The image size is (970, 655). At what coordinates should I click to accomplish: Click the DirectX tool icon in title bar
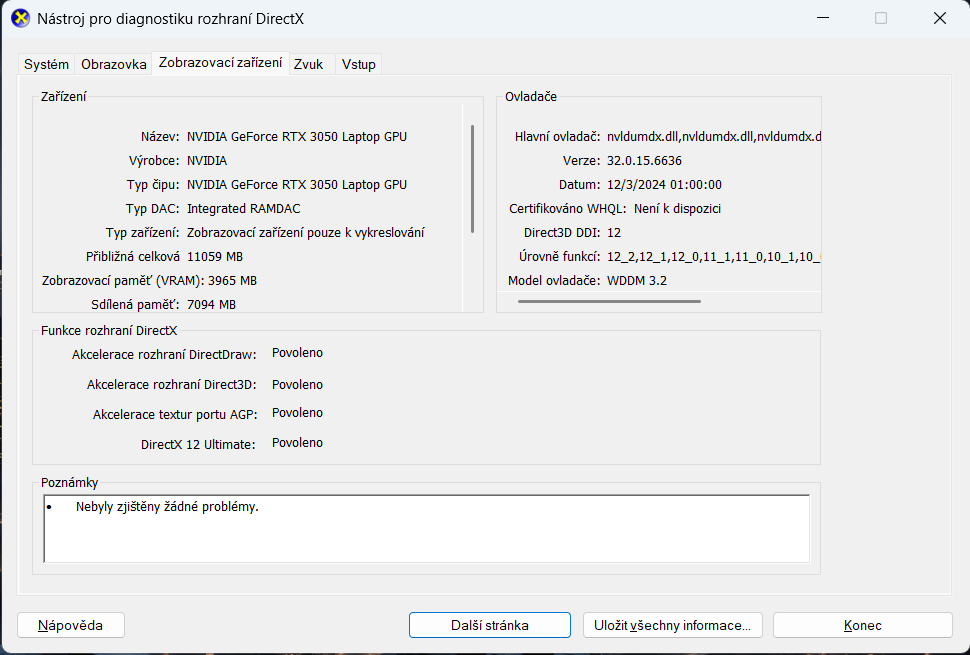click(x=19, y=18)
